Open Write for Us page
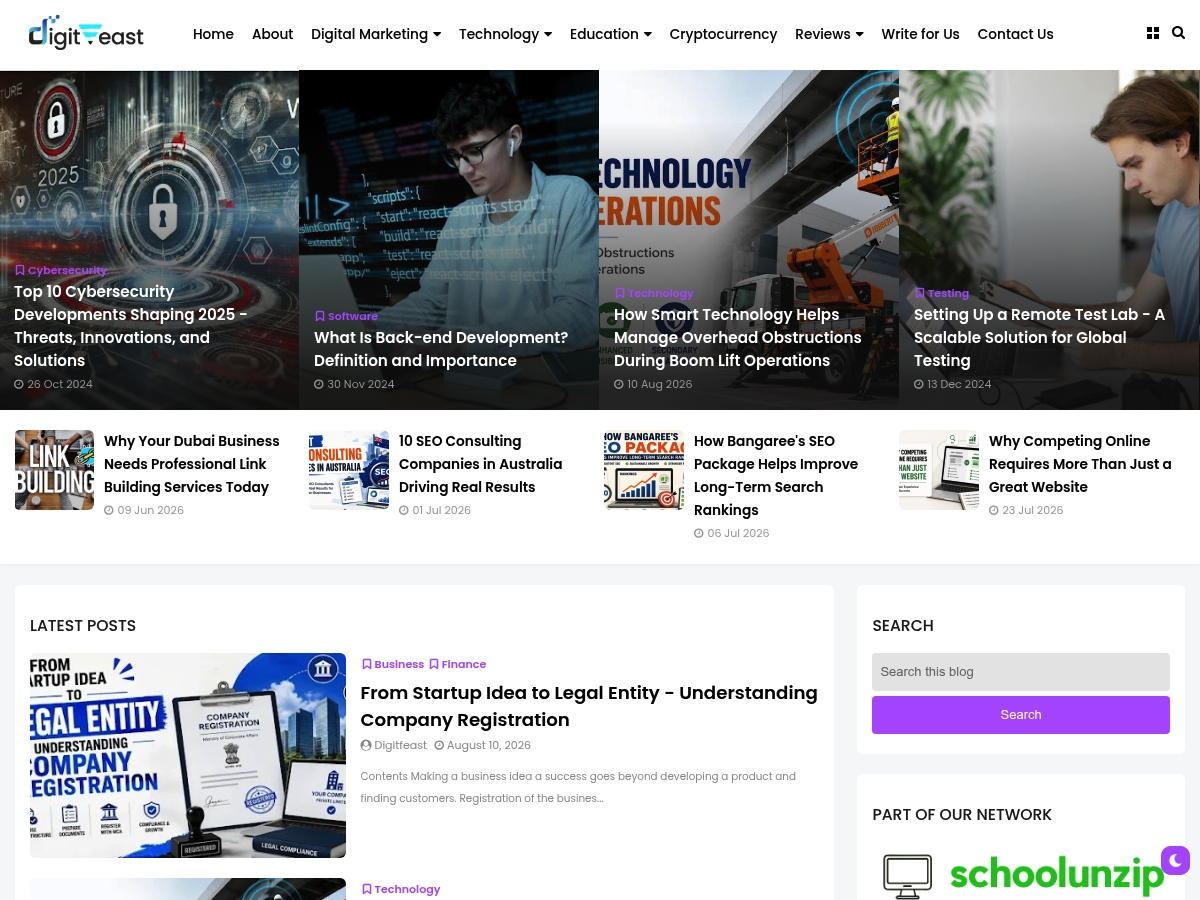This screenshot has width=1200, height=900. [x=920, y=34]
